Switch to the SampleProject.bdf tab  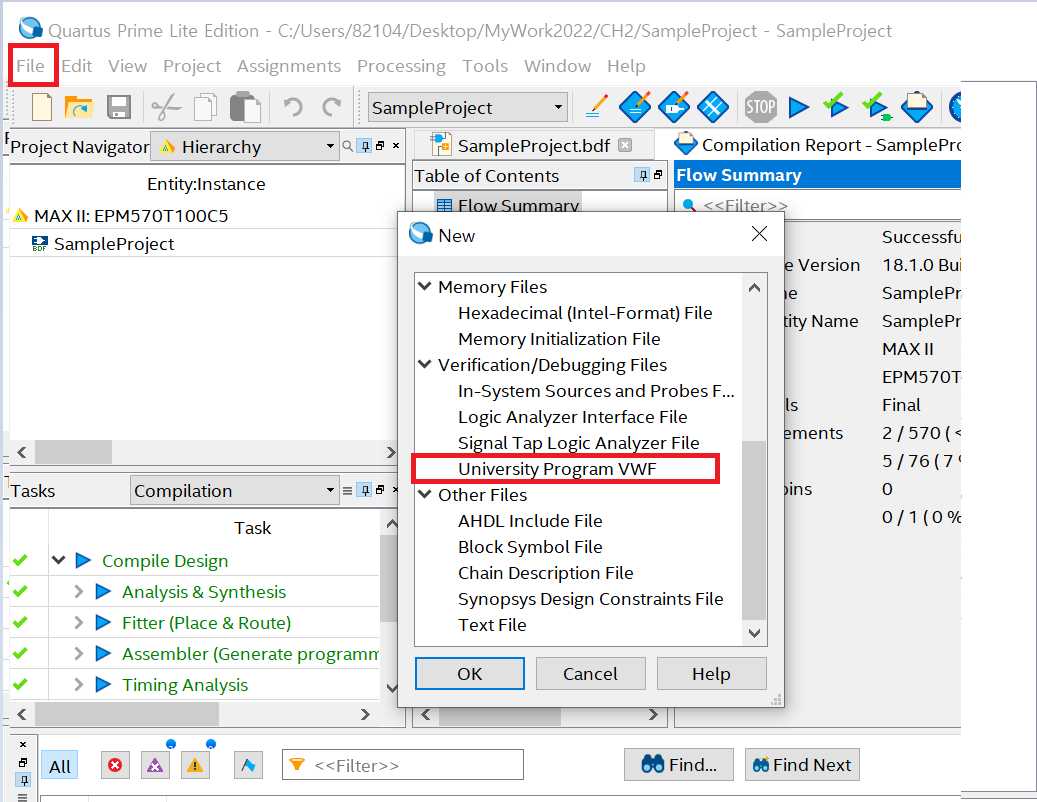tap(533, 146)
